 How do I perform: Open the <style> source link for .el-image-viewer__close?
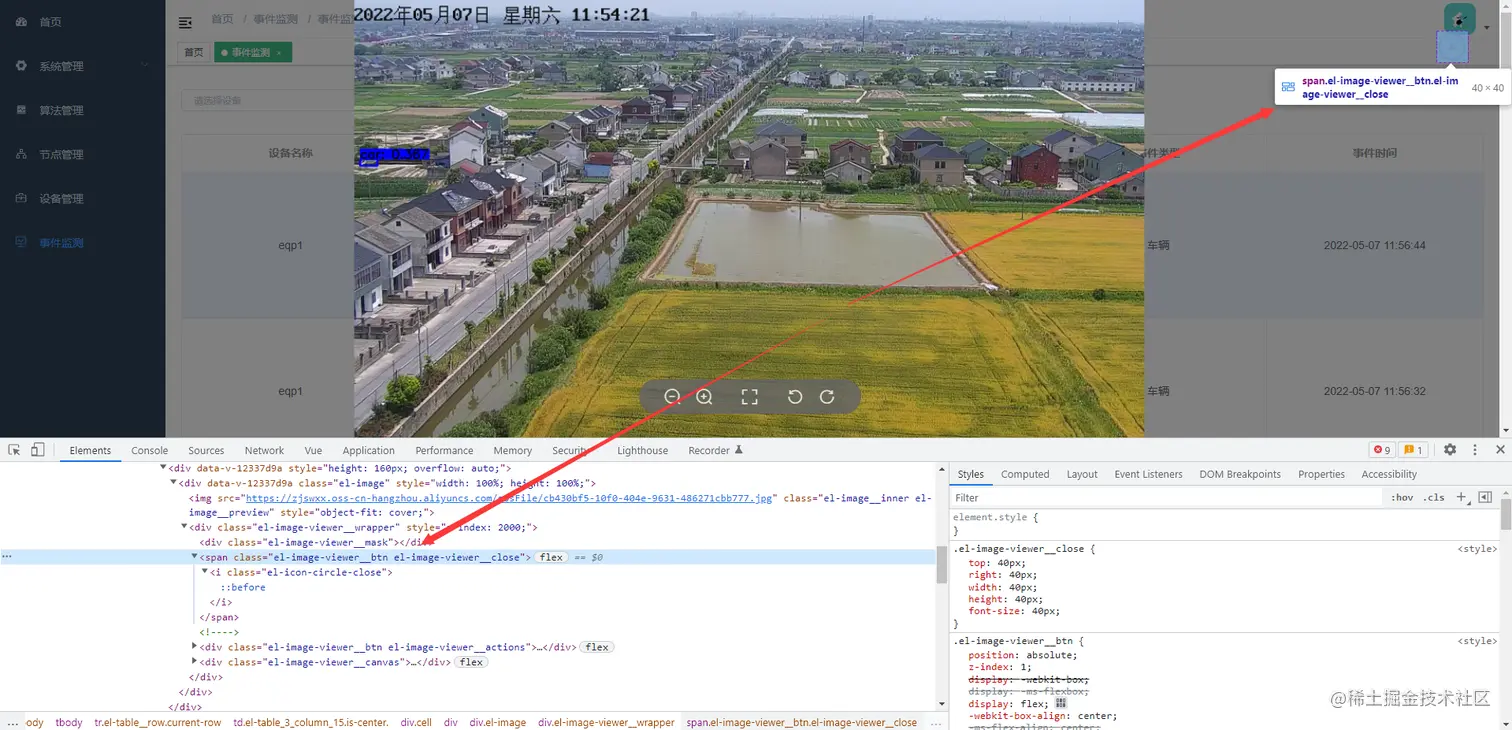pos(1477,548)
